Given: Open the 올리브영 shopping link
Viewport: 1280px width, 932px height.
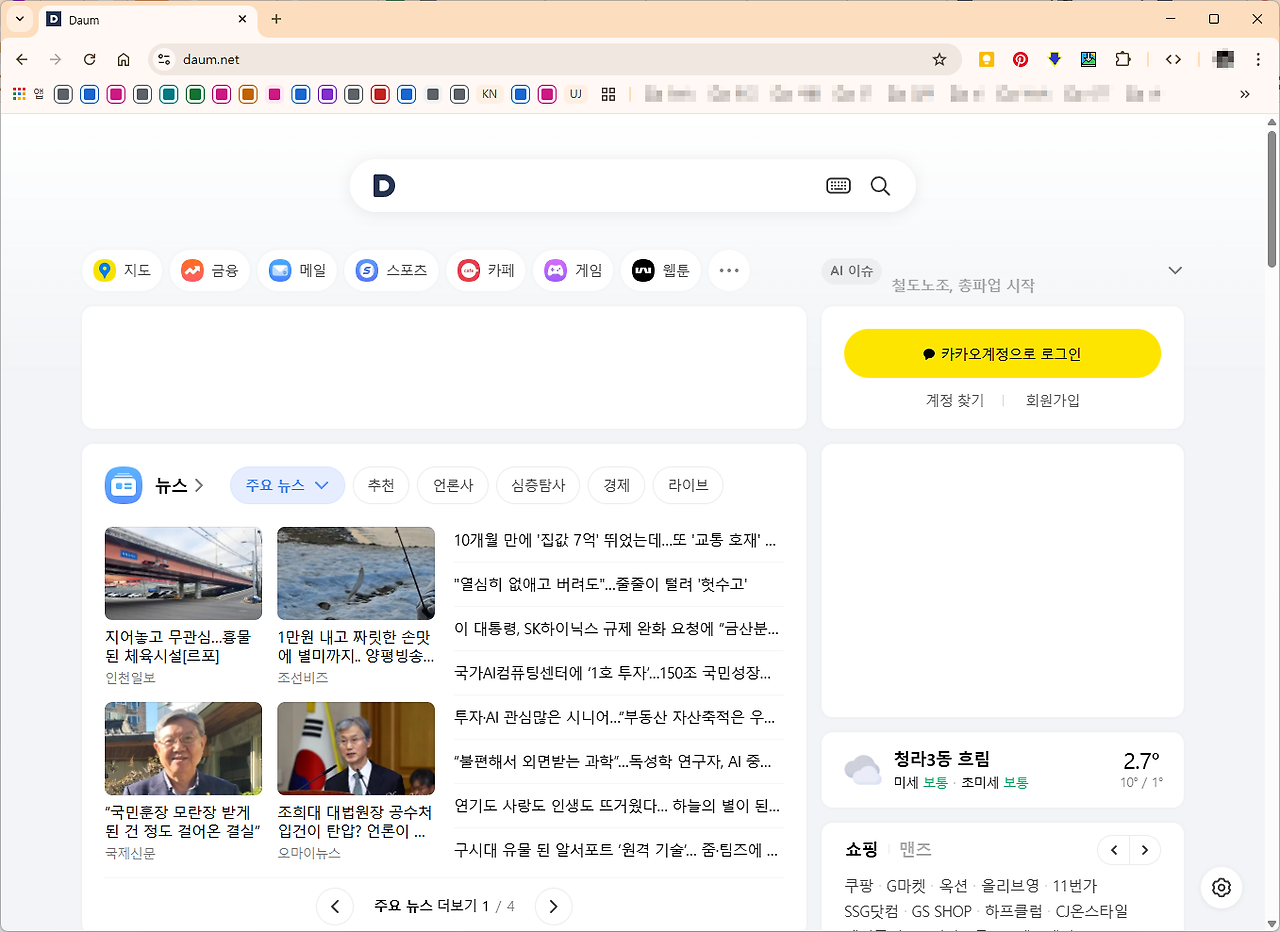Looking at the screenshot, I should coord(1010,886).
